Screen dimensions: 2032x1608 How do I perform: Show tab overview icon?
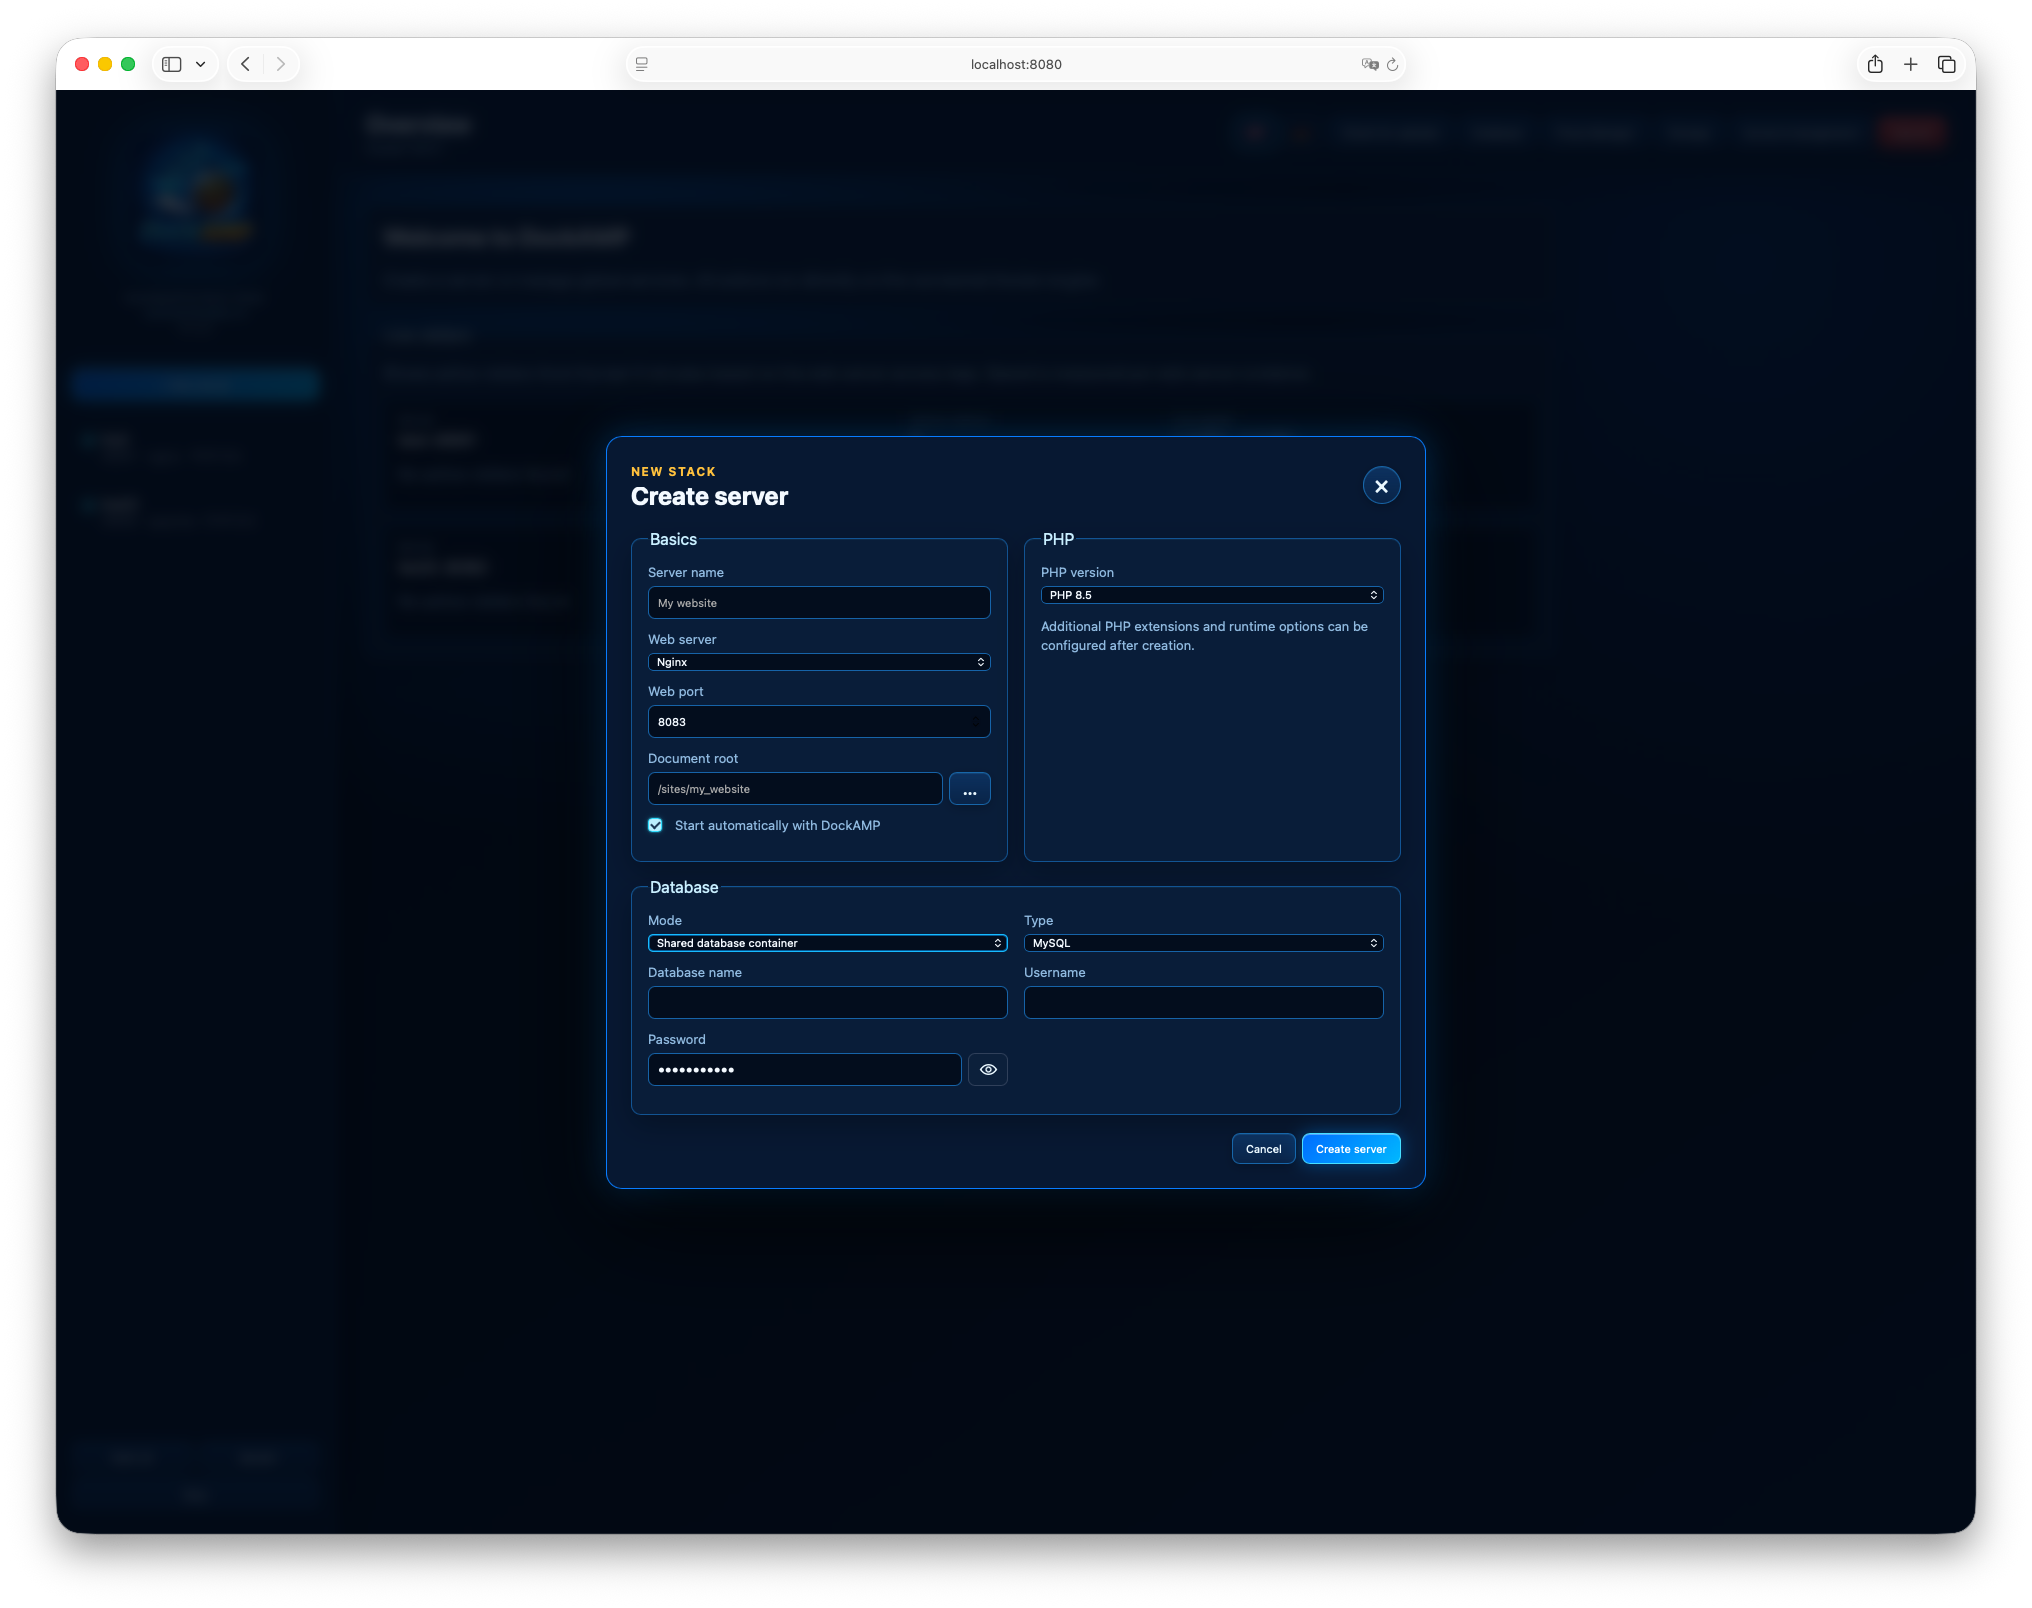[1947, 64]
